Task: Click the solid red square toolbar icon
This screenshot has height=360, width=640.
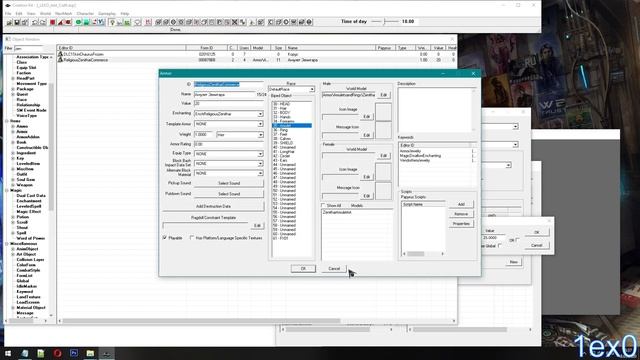Action: (53, 22)
